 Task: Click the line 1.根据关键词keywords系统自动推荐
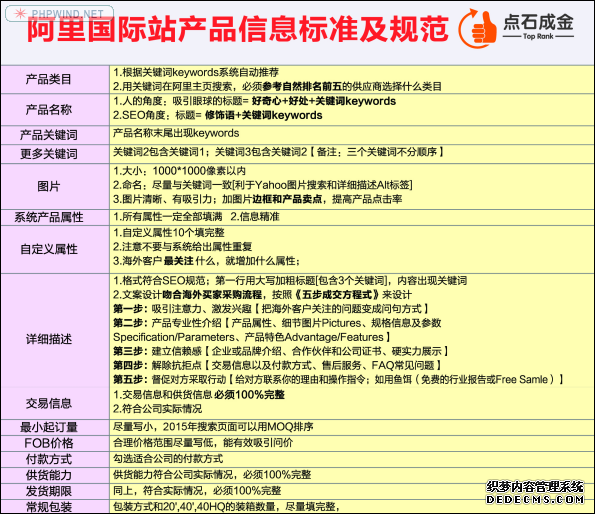(x=196, y=72)
